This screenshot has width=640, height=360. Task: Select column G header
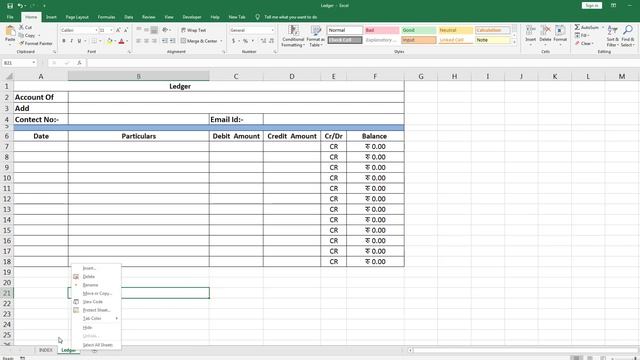coord(421,76)
